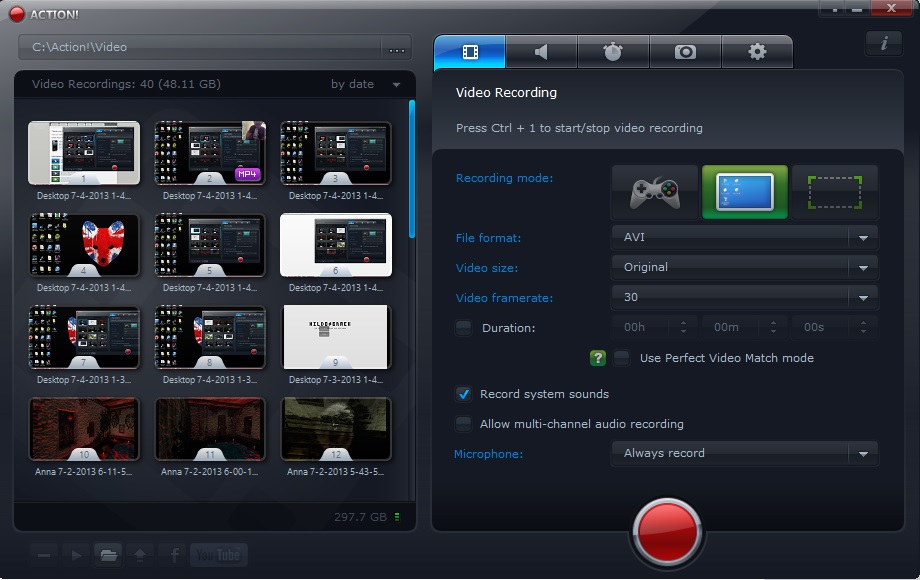
Task: Select recording thumbnail 2 with MP4 badge
Action: tap(210, 153)
